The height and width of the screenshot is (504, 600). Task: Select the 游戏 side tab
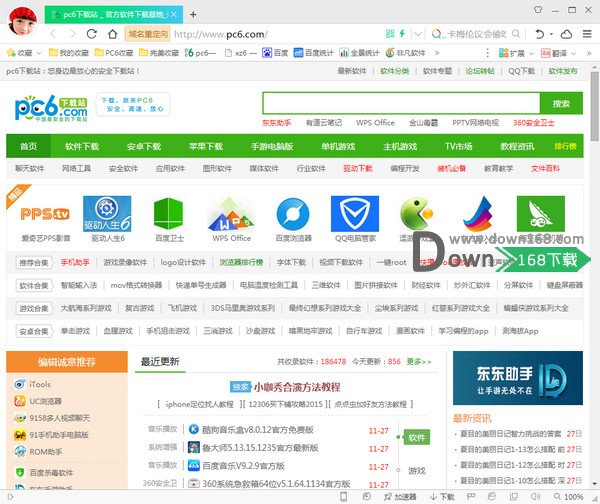417,471
